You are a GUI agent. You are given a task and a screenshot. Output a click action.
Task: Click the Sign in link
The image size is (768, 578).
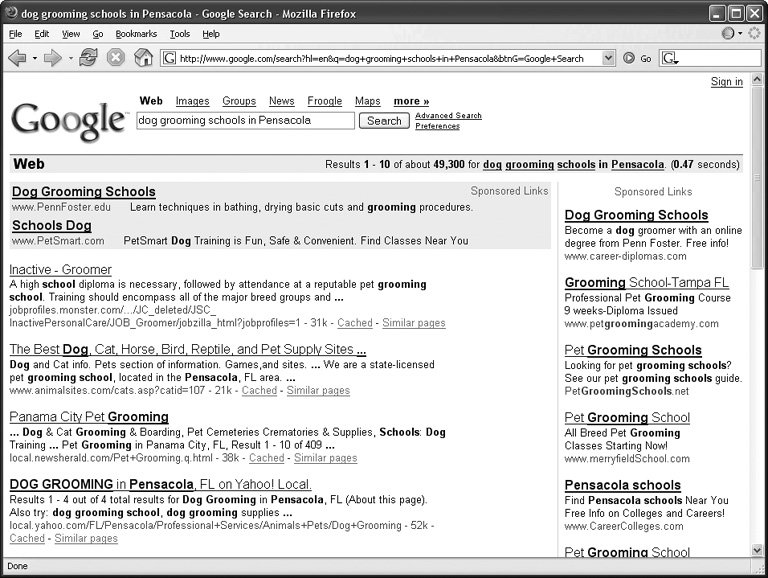726,82
